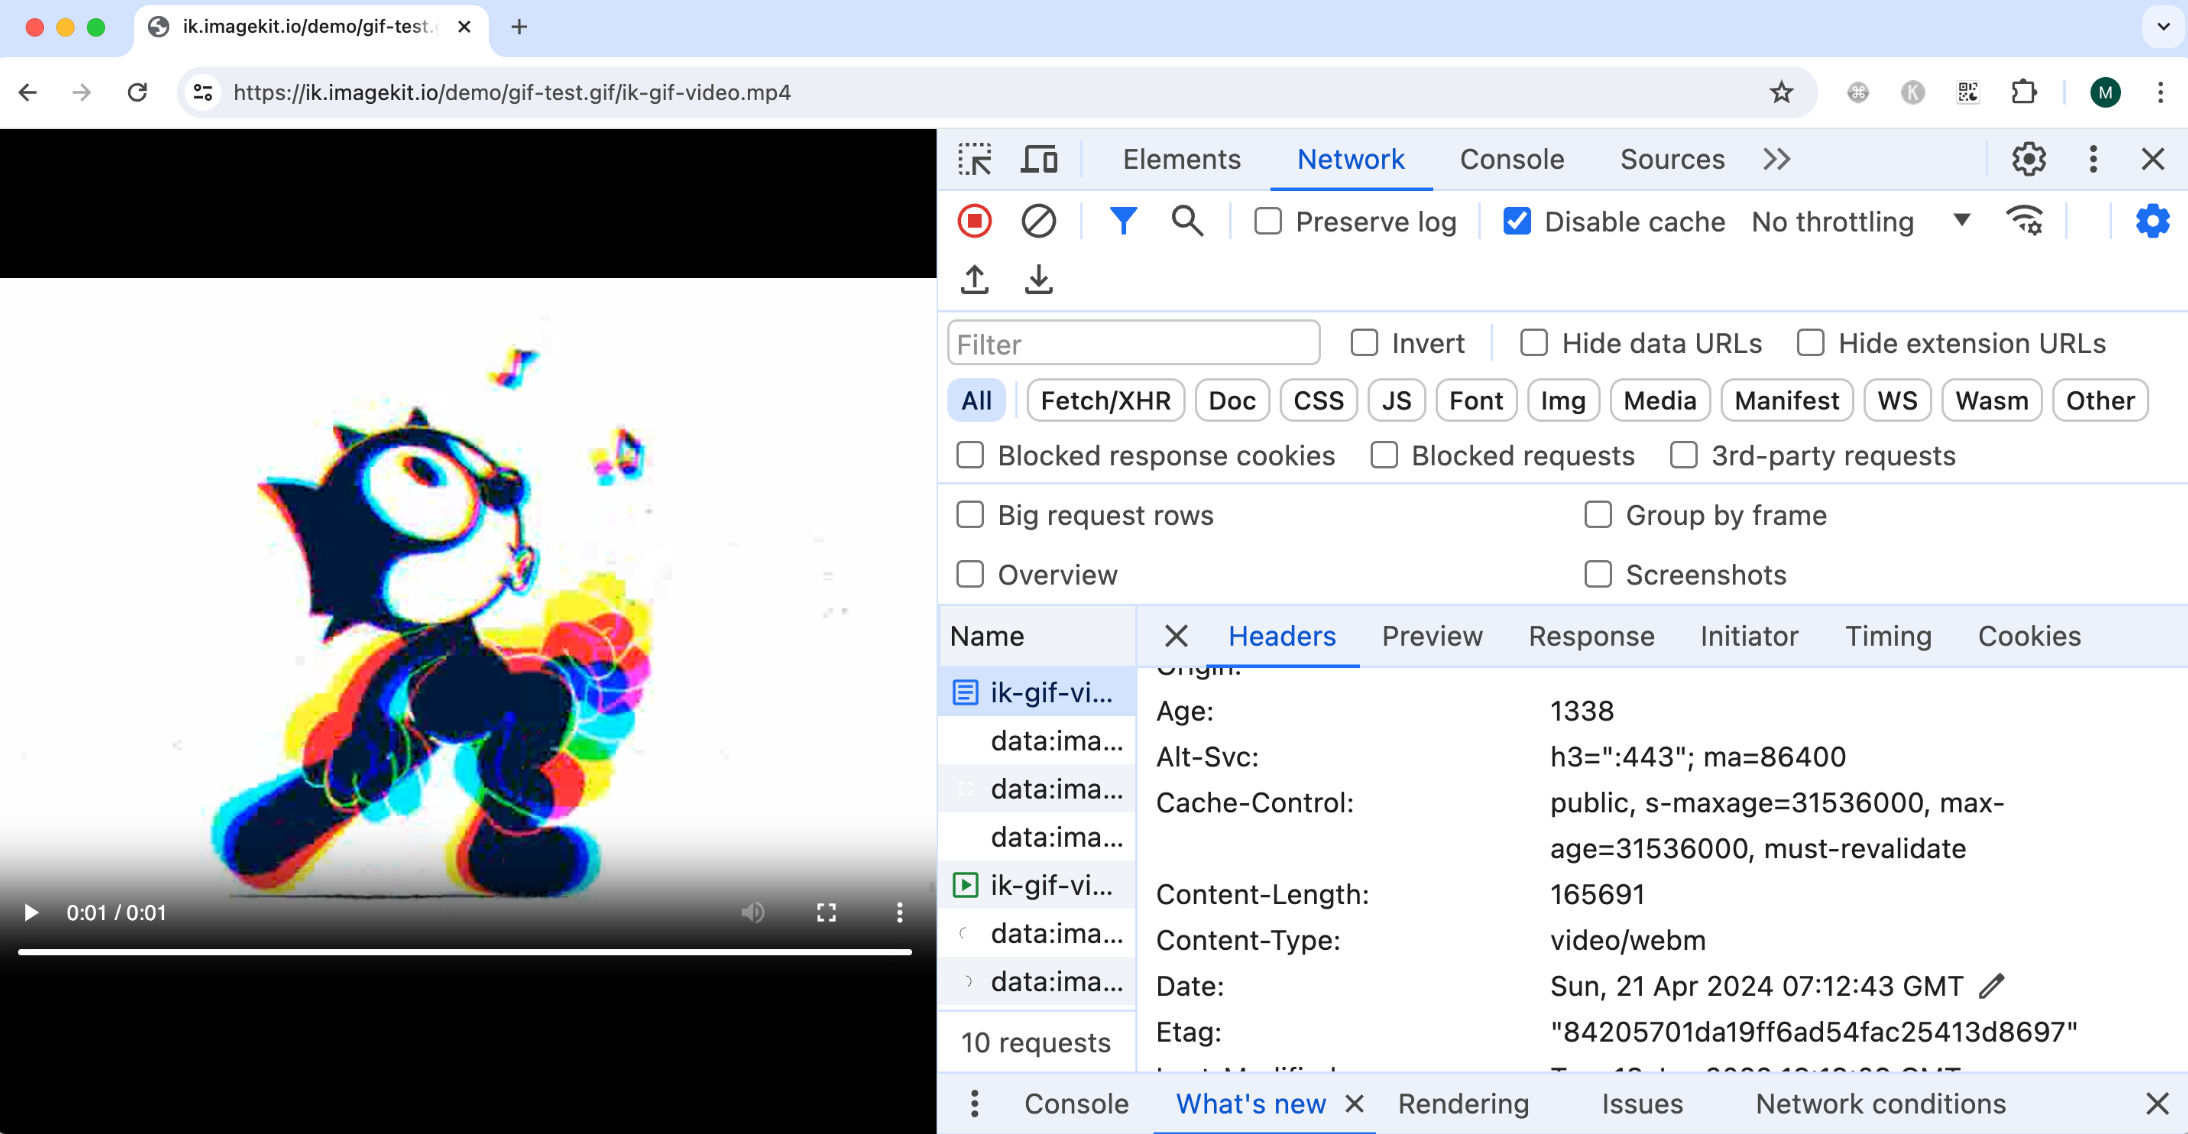Expand the hidden DevTools tabs chevron

tap(1776, 159)
